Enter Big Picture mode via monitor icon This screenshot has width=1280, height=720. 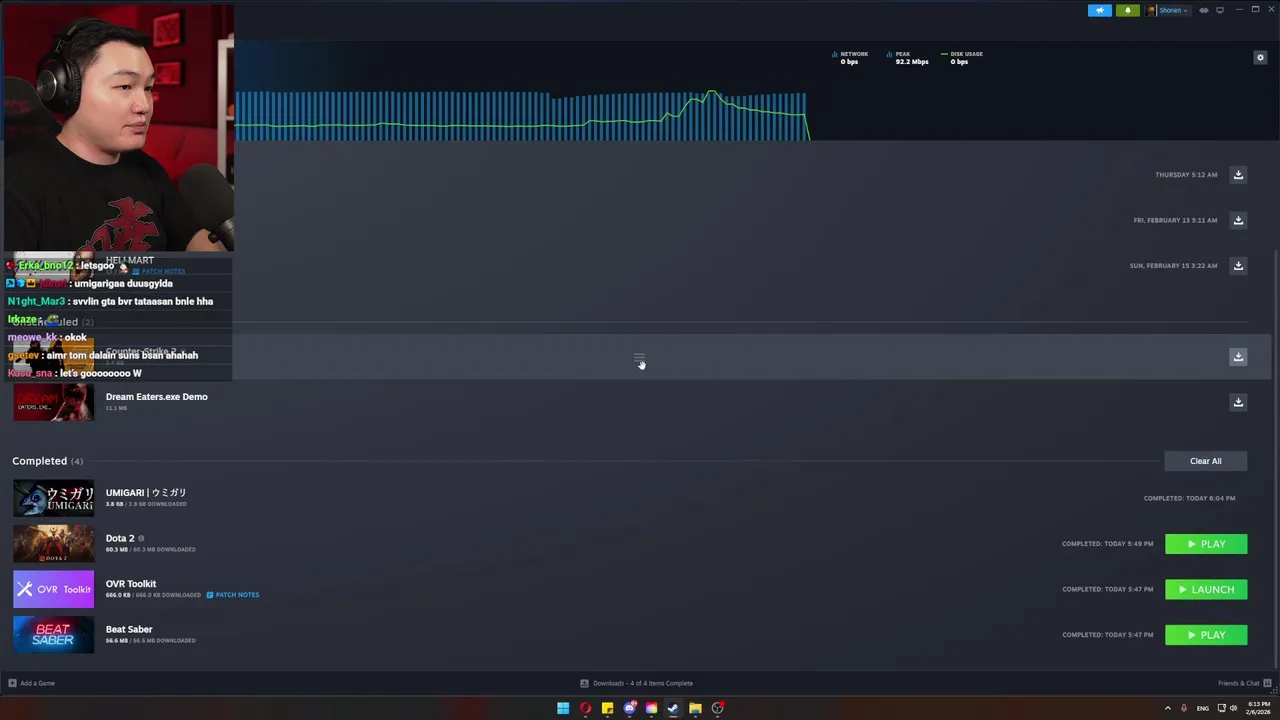(1220, 10)
